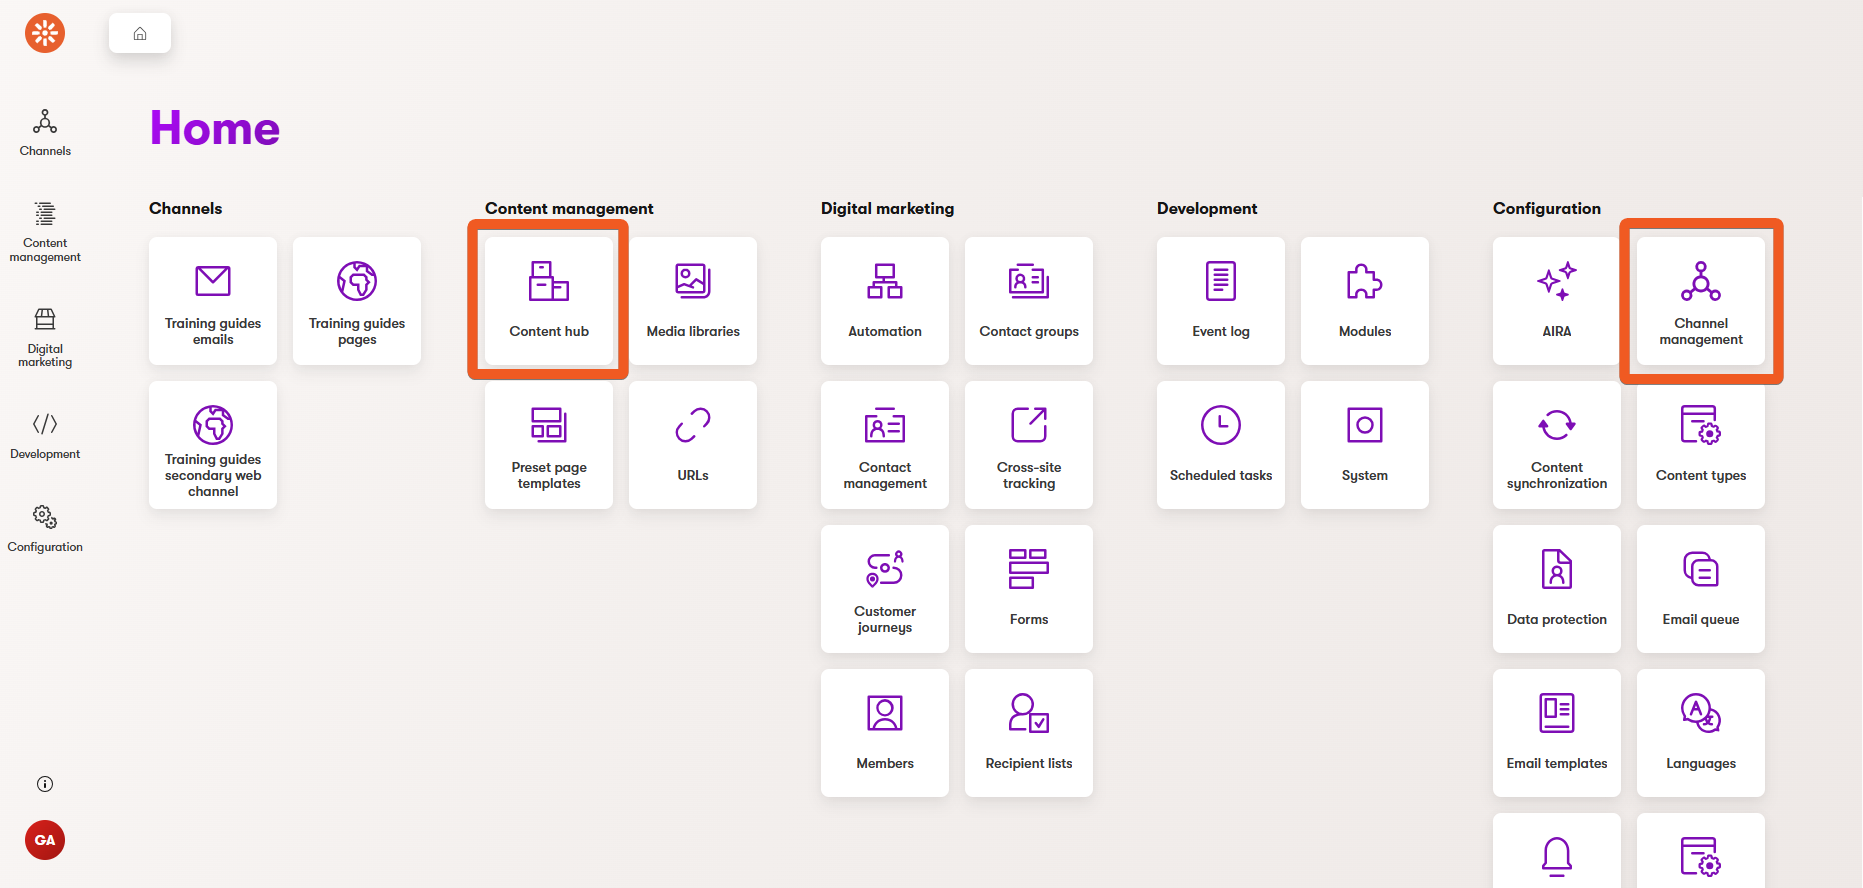Open the Recipient lists tile
The image size is (1863, 888).
[x=1029, y=733]
